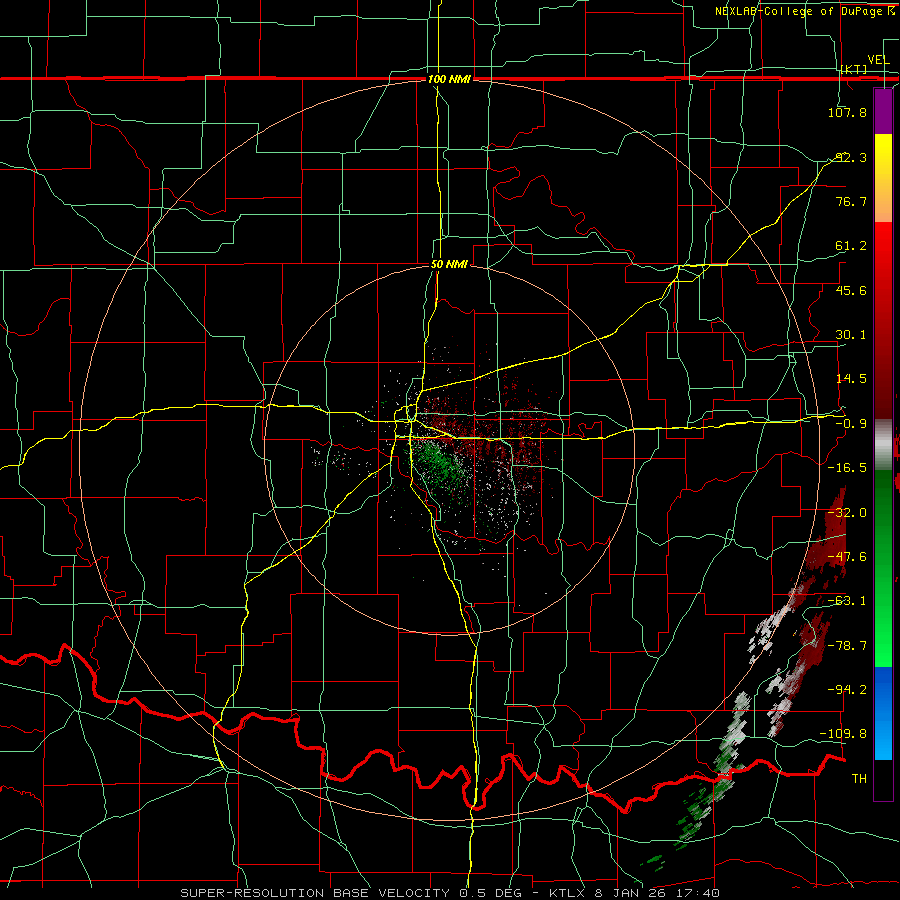Click the 61.2 legend value
The height and width of the screenshot is (900, 900).
851,246
